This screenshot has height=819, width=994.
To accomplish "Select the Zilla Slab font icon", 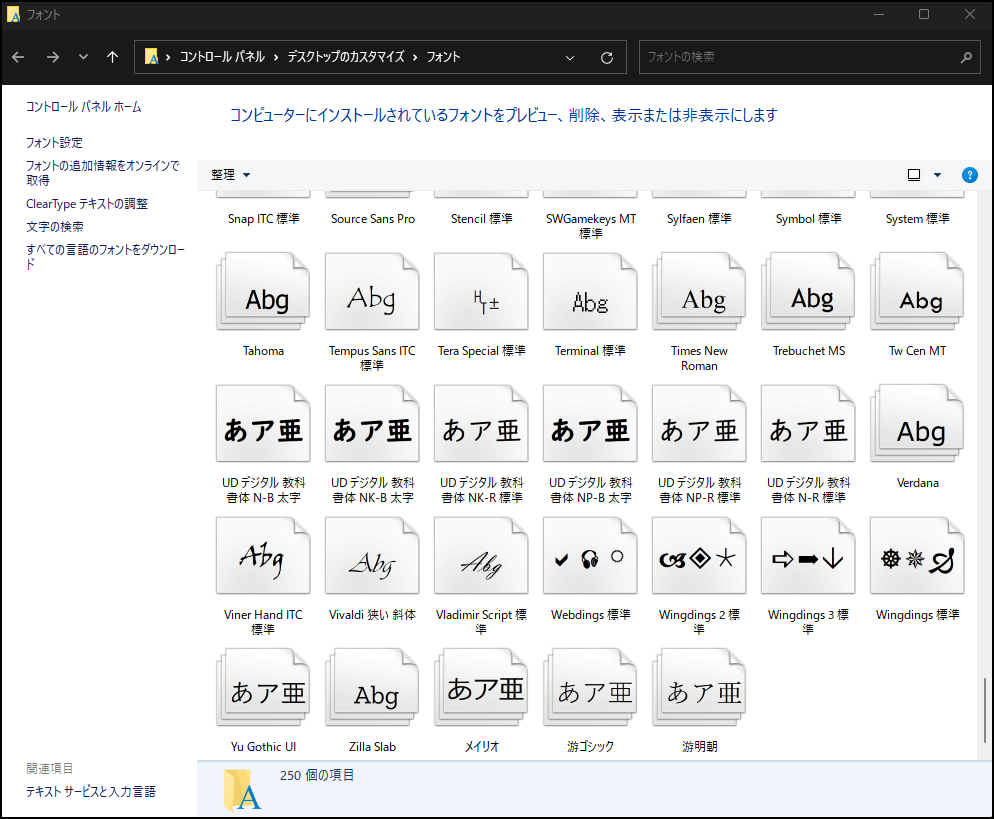I will tap(372, 688).
